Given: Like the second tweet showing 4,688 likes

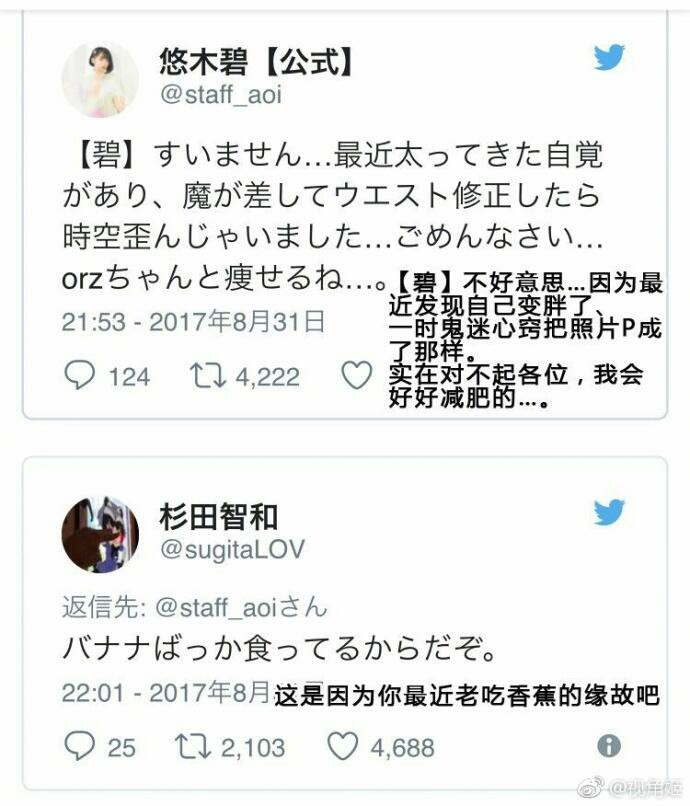Looking at the screenshot, I should coord(342,746).
